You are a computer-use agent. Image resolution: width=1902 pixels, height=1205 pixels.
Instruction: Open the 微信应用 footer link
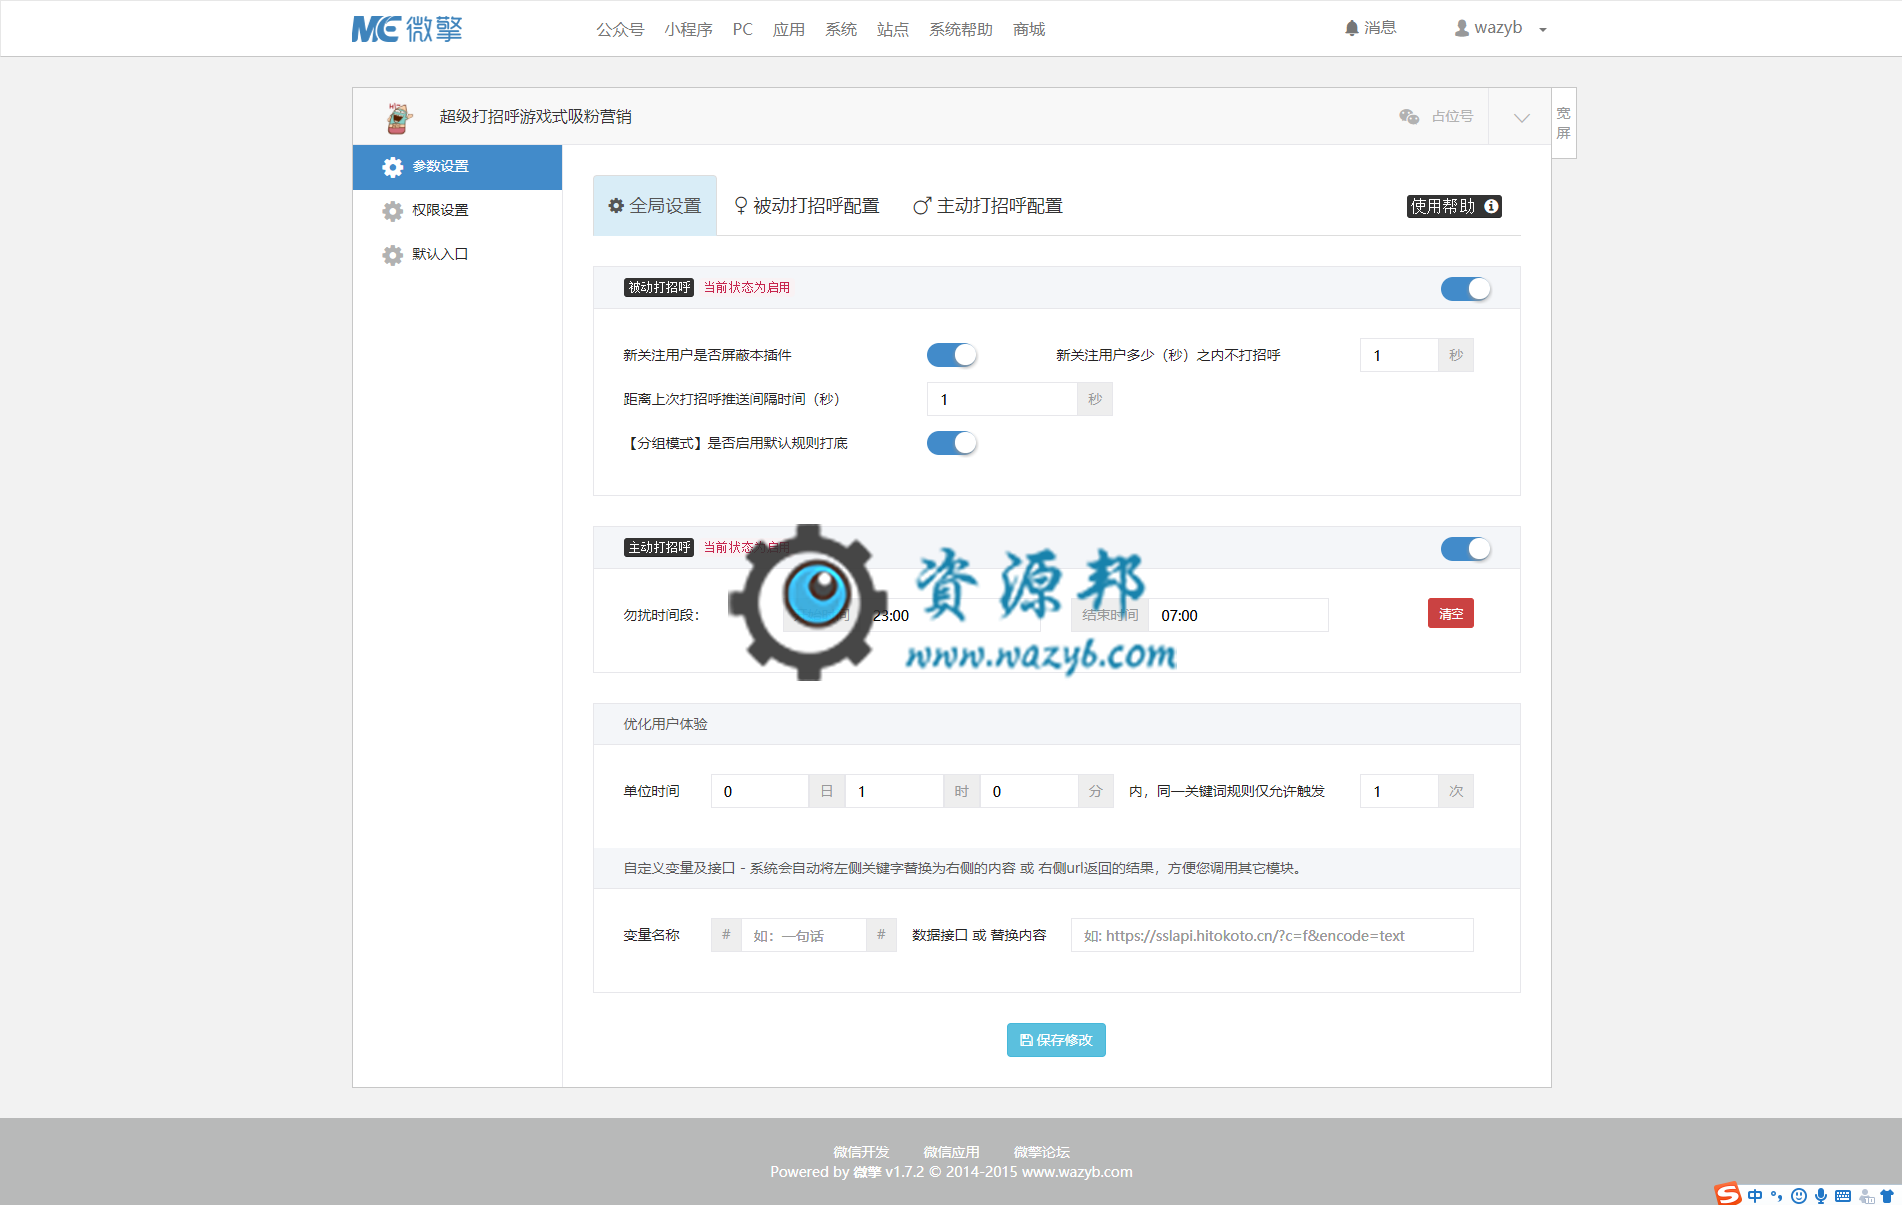point(951,1152)
